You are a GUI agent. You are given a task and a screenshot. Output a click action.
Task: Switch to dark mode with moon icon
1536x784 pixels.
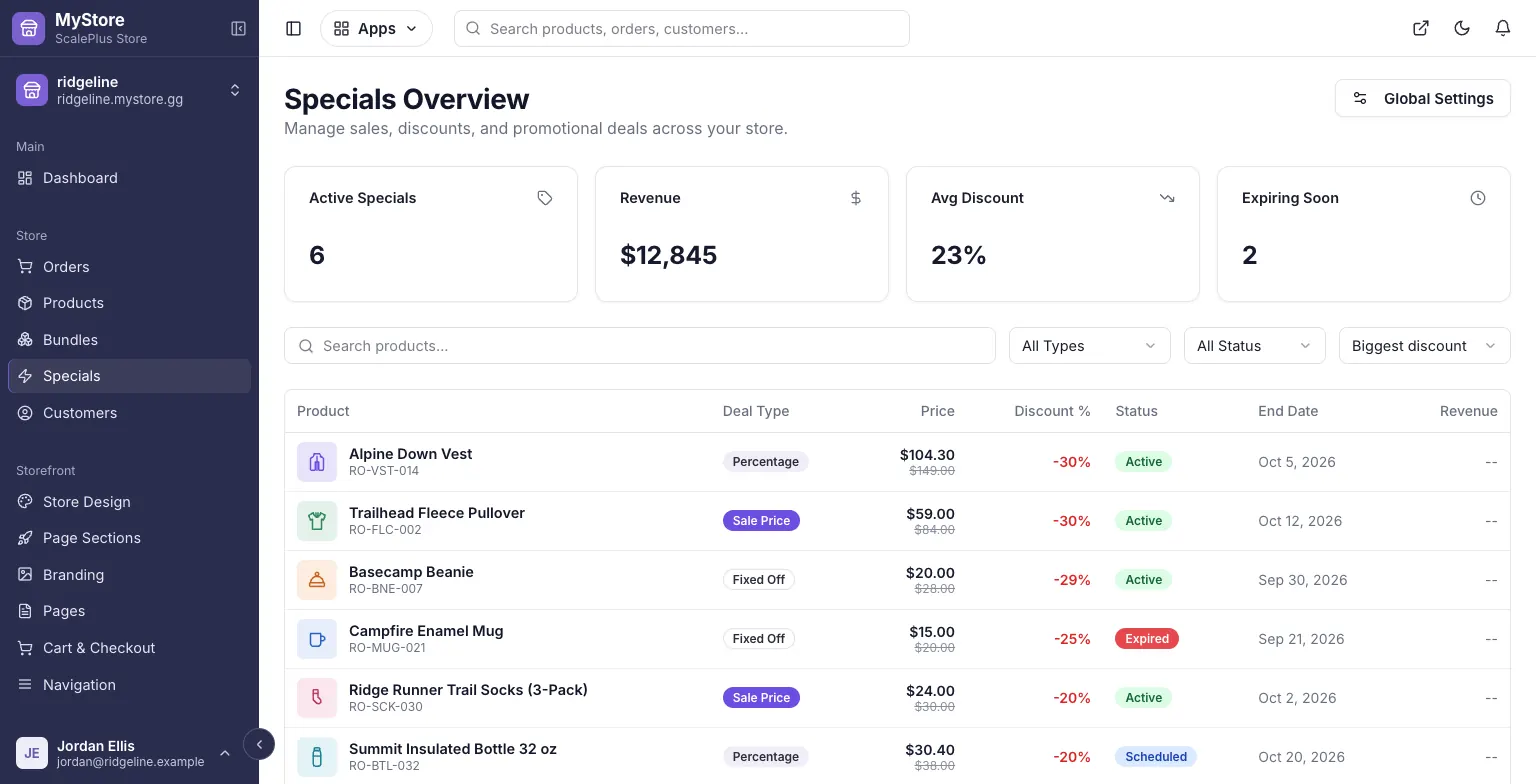pos(1462,29)
